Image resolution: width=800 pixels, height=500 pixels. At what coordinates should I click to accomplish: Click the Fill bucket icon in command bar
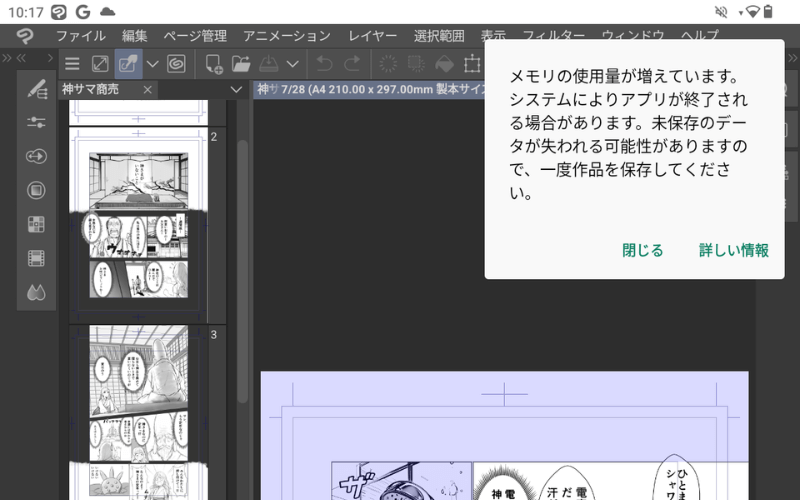(x=444, y=64)
